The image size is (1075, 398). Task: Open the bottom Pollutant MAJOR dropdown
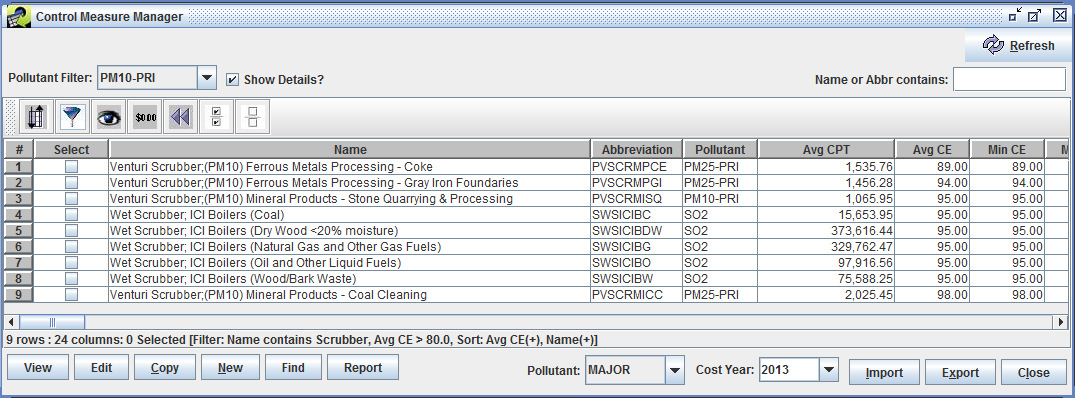click(x=675, y=370)
